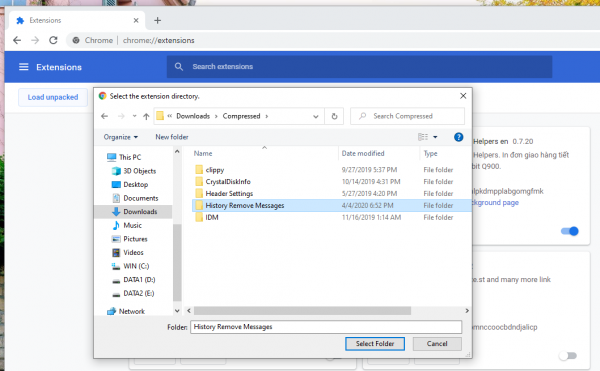The height and width of the screenshot is (371, 600).
Task: Click the file list horizontal scrollbar thumb
Action: [302, 311]
